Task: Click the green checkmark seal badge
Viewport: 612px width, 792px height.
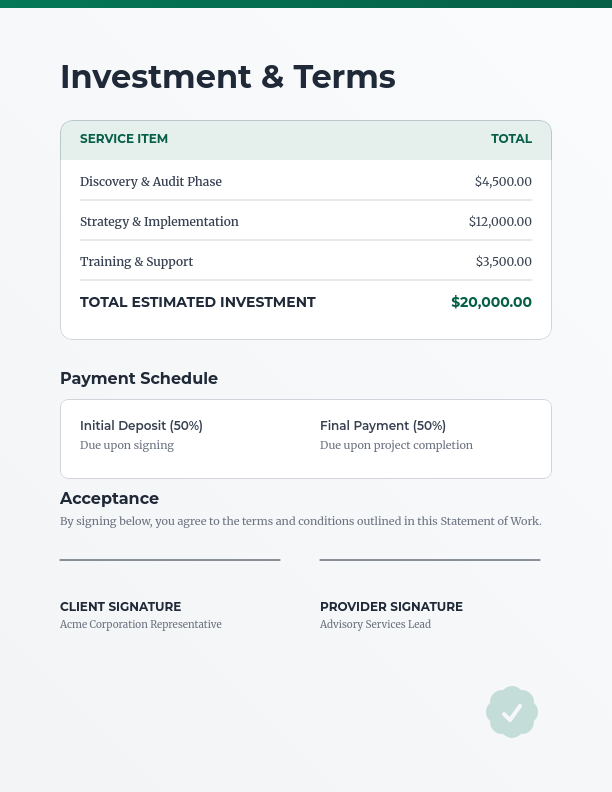Action: click(512, 712)
